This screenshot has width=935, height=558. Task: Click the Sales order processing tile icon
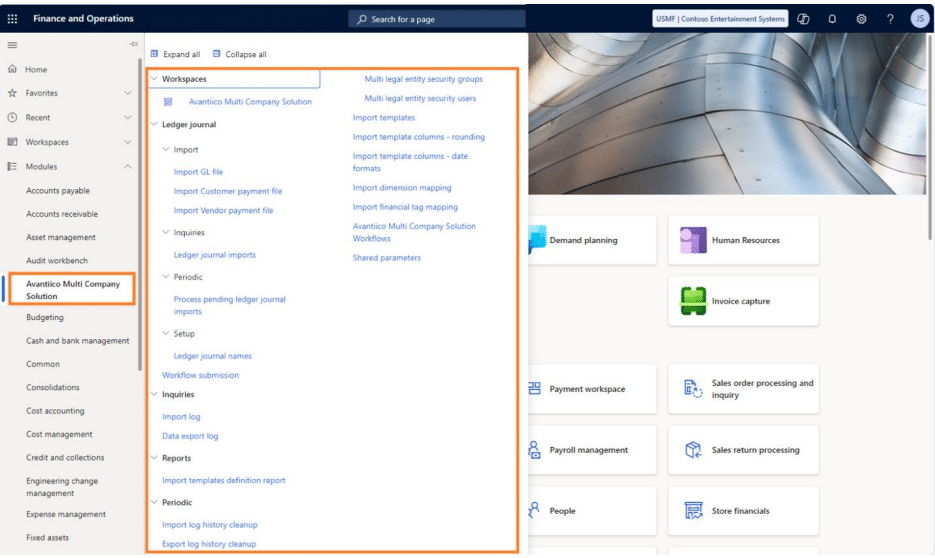click(693, 389)
